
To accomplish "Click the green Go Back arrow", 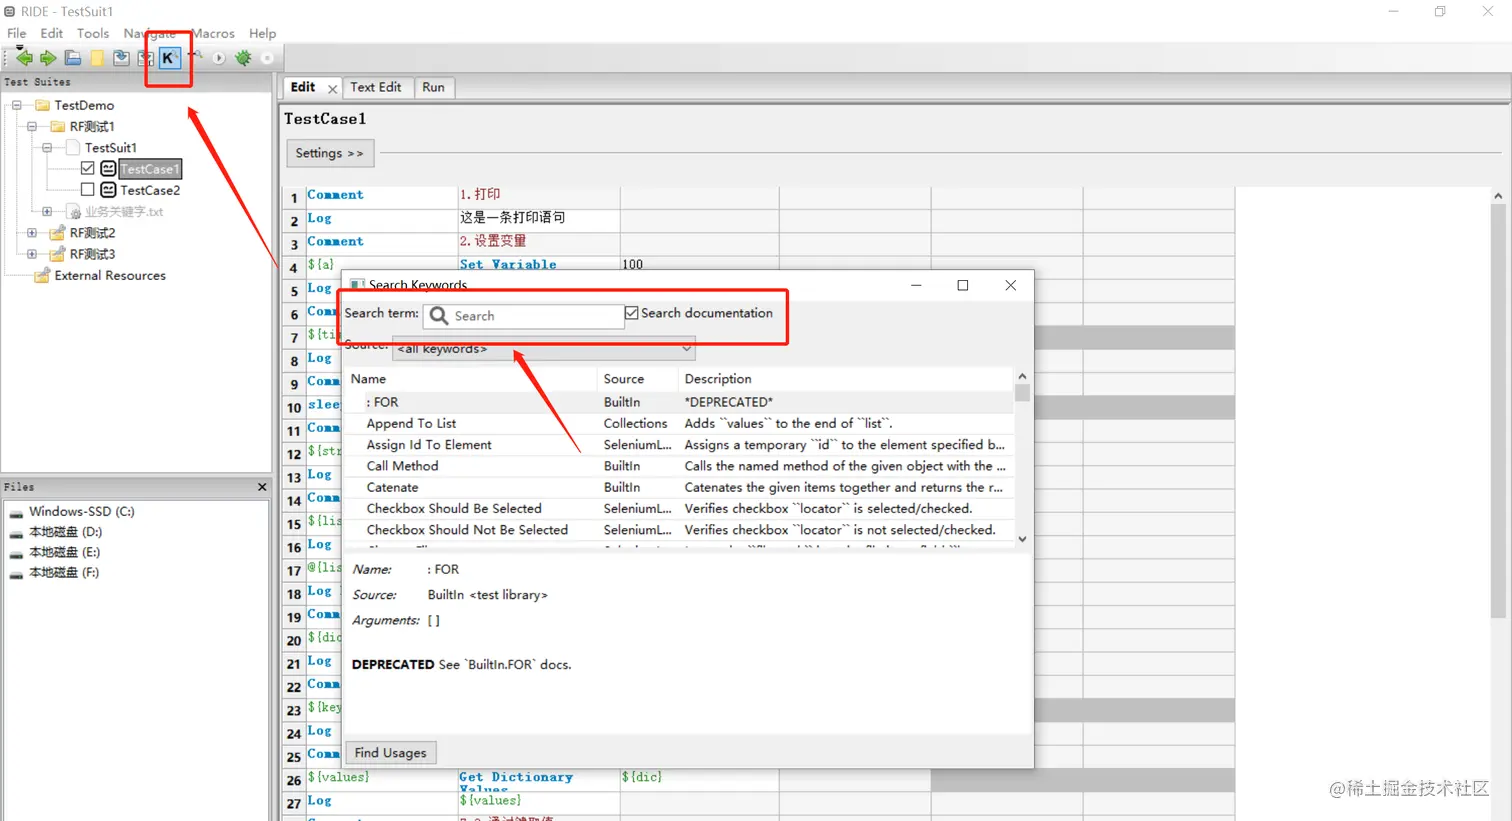I will [24, 58].
